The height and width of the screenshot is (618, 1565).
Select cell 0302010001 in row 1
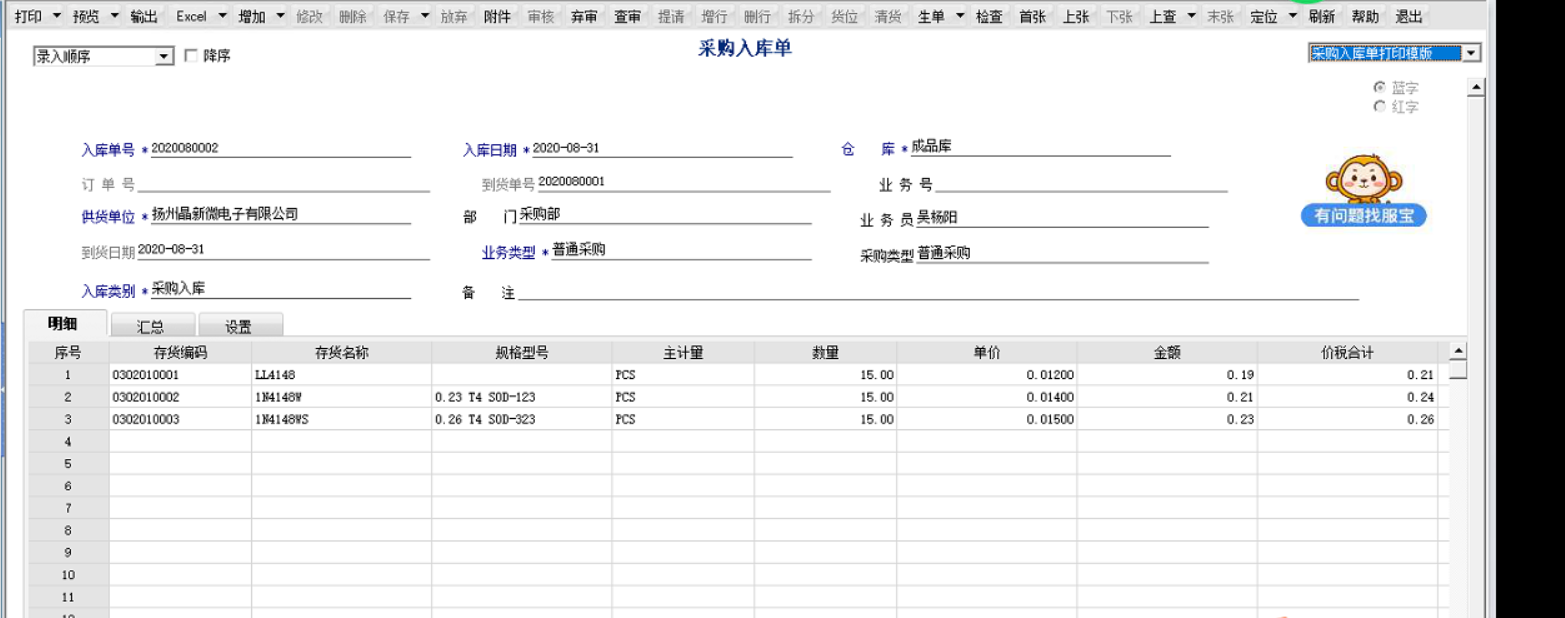(180, 375)
